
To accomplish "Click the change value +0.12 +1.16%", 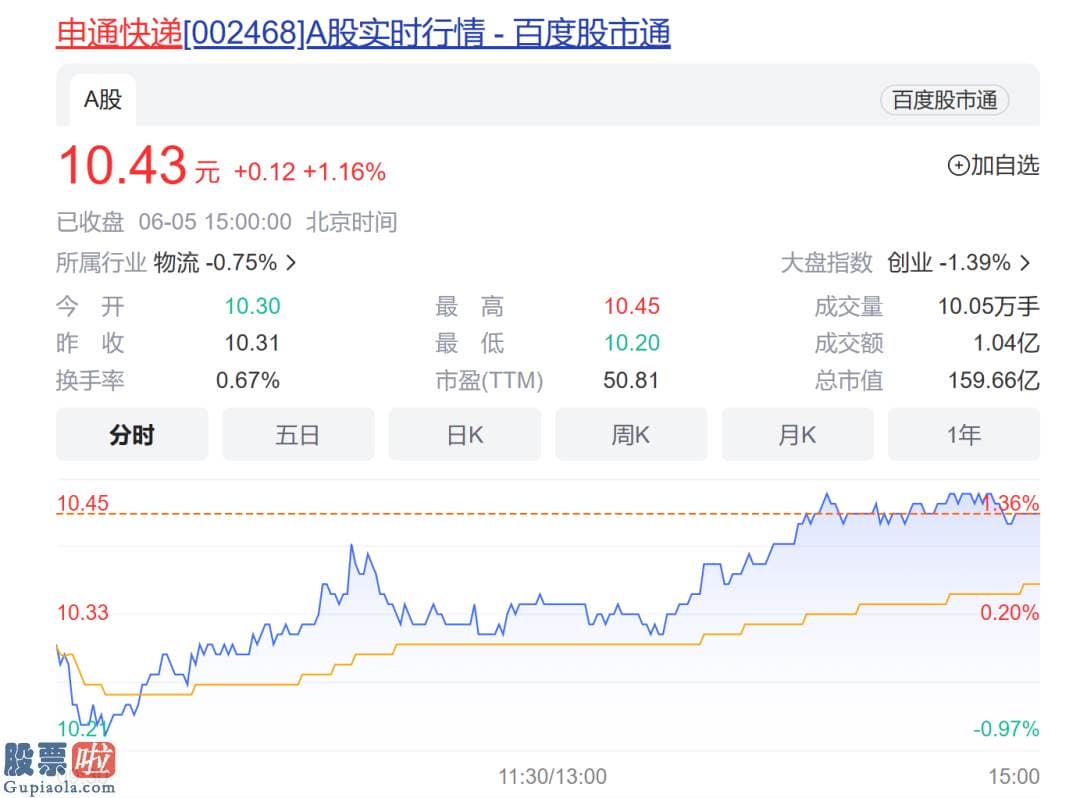I will pyautogui.click(x=310, y=171).
